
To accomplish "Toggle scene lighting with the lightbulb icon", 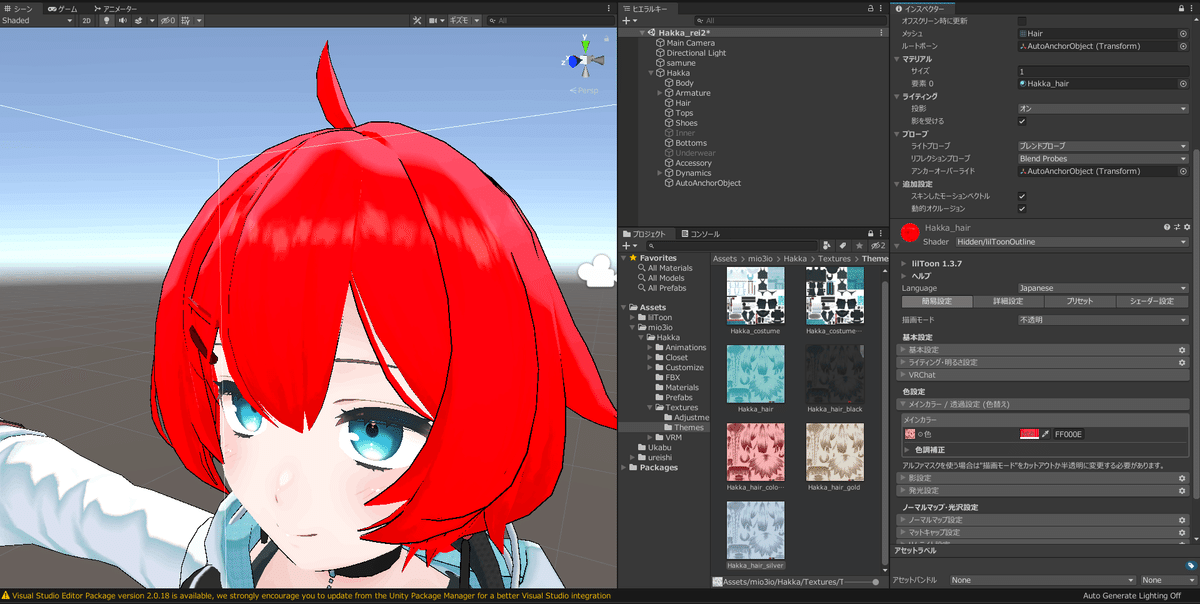I will pyautogui.click(x=107, y=20).
